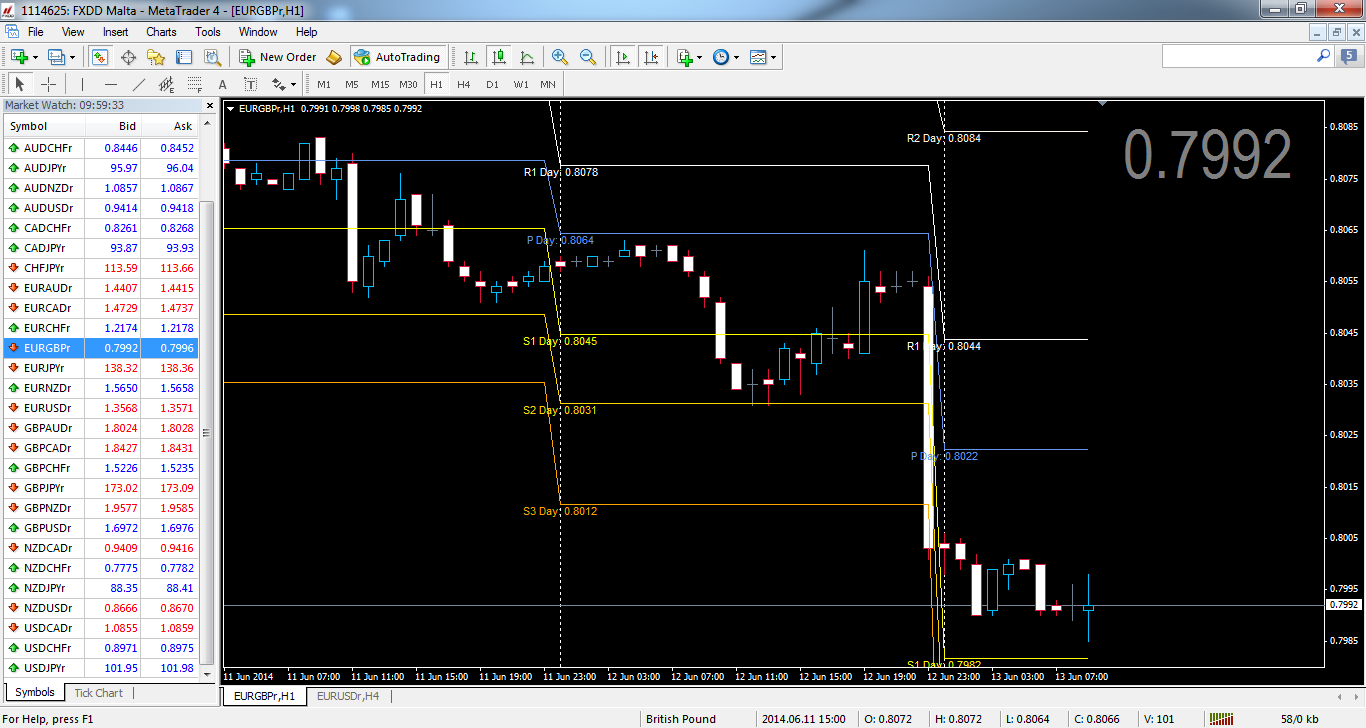Viewport: 1366px width, 728px height.
Task: Draw a vertical line tool
Action: tap(82, 84)
